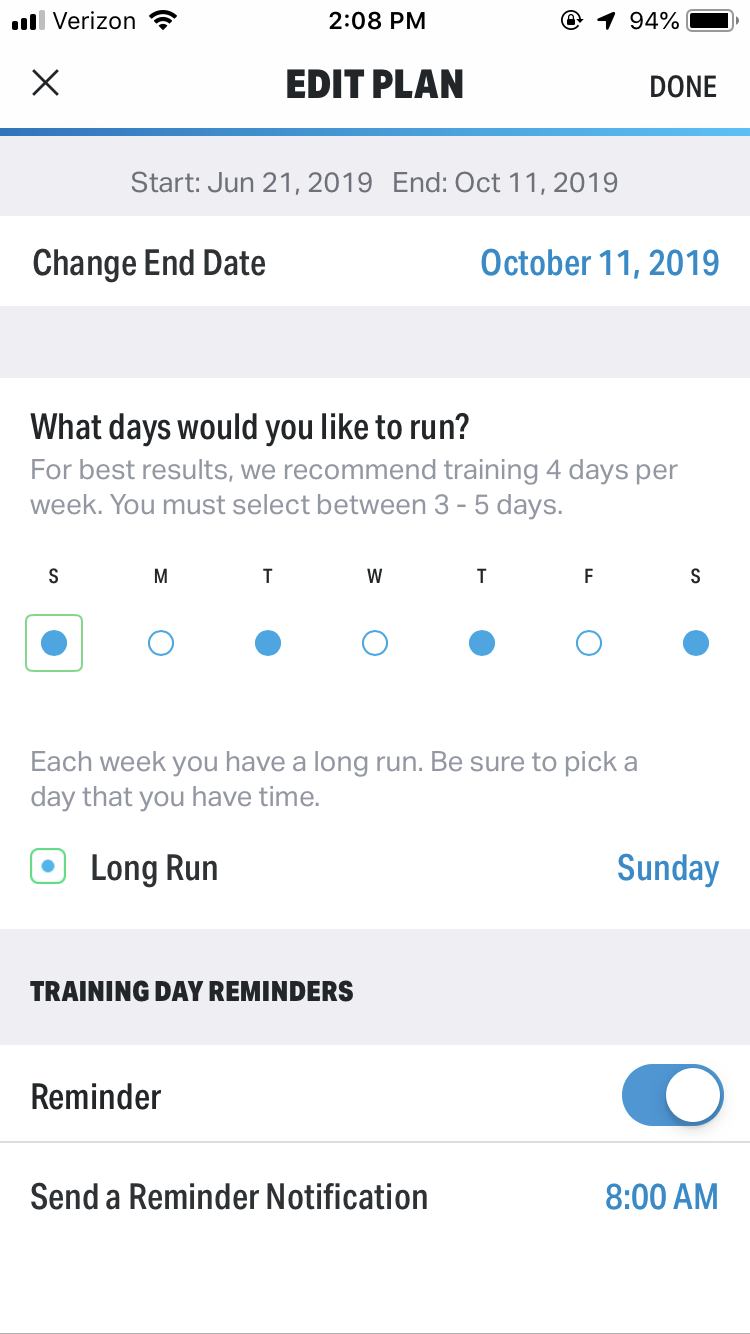
Task: Turn off the training day Reminder switch
Action: 672,1097
